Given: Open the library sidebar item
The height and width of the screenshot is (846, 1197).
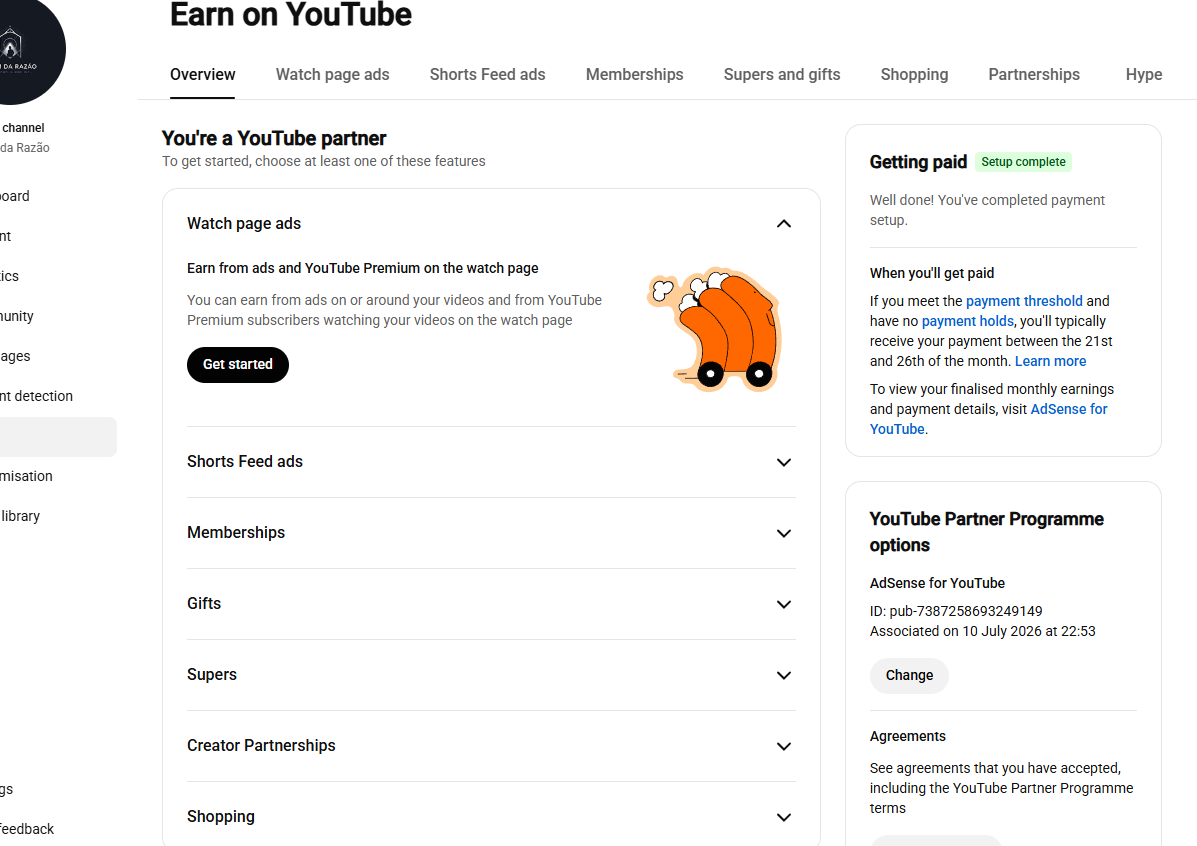Looking at the screenshot, I should (20, 516).
